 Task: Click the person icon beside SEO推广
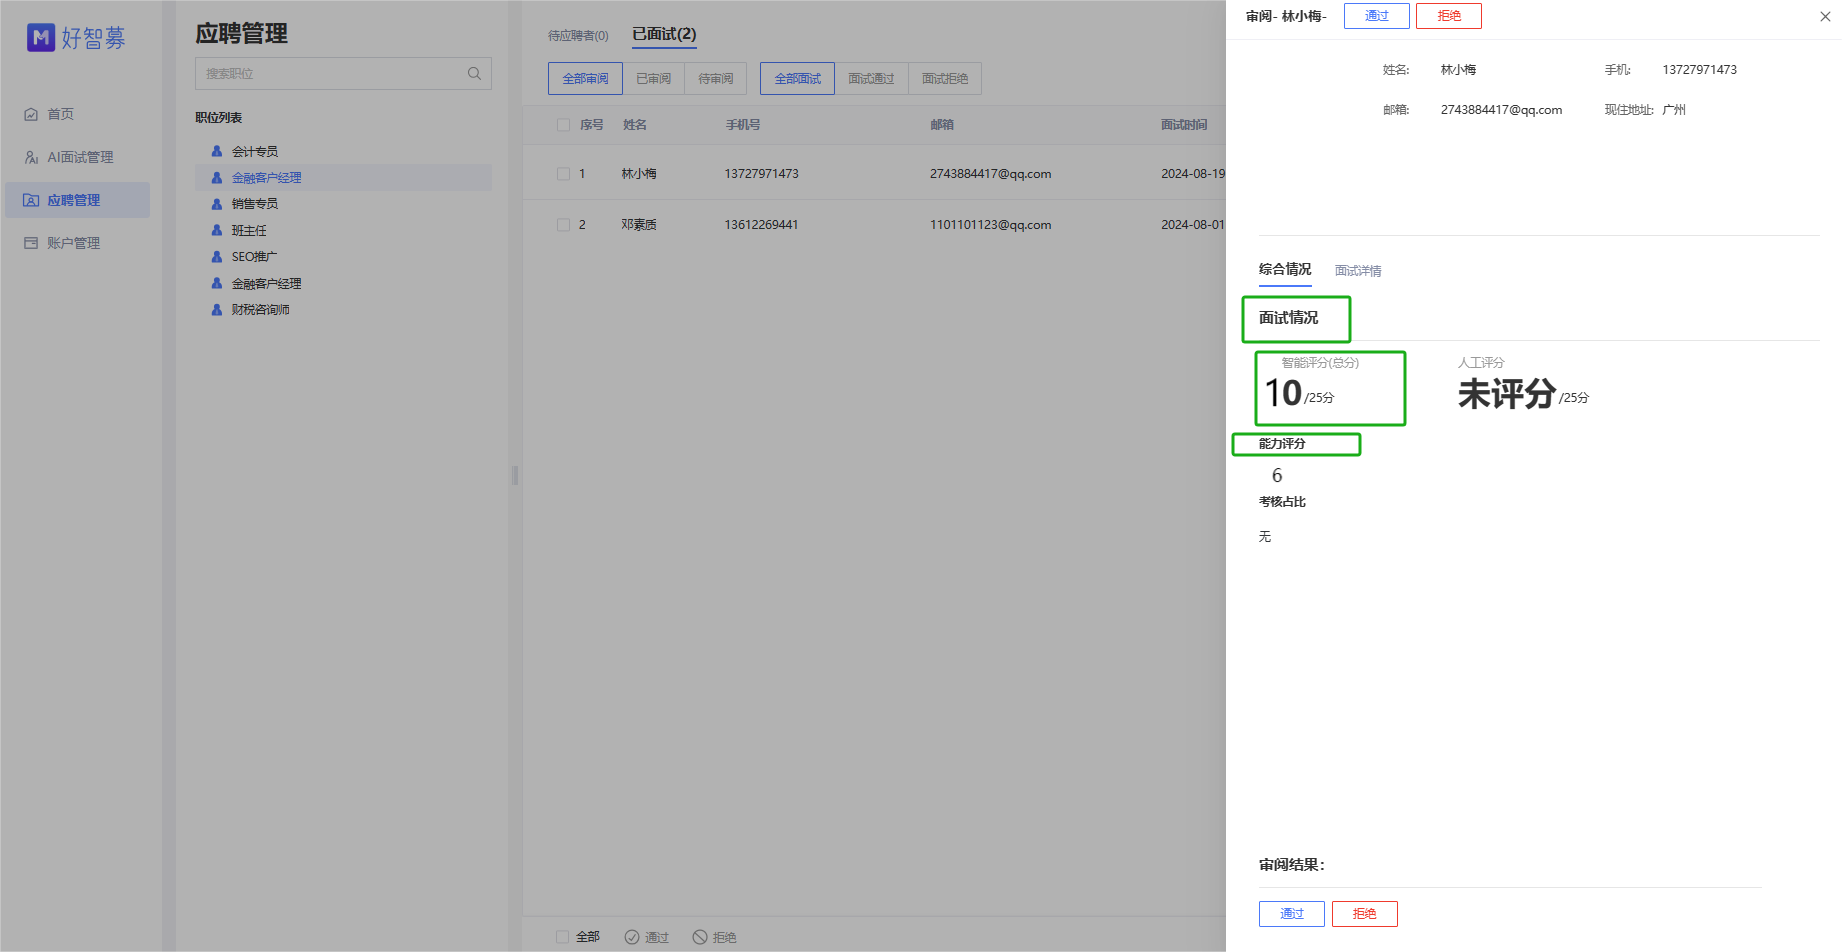tap(217, 257)
